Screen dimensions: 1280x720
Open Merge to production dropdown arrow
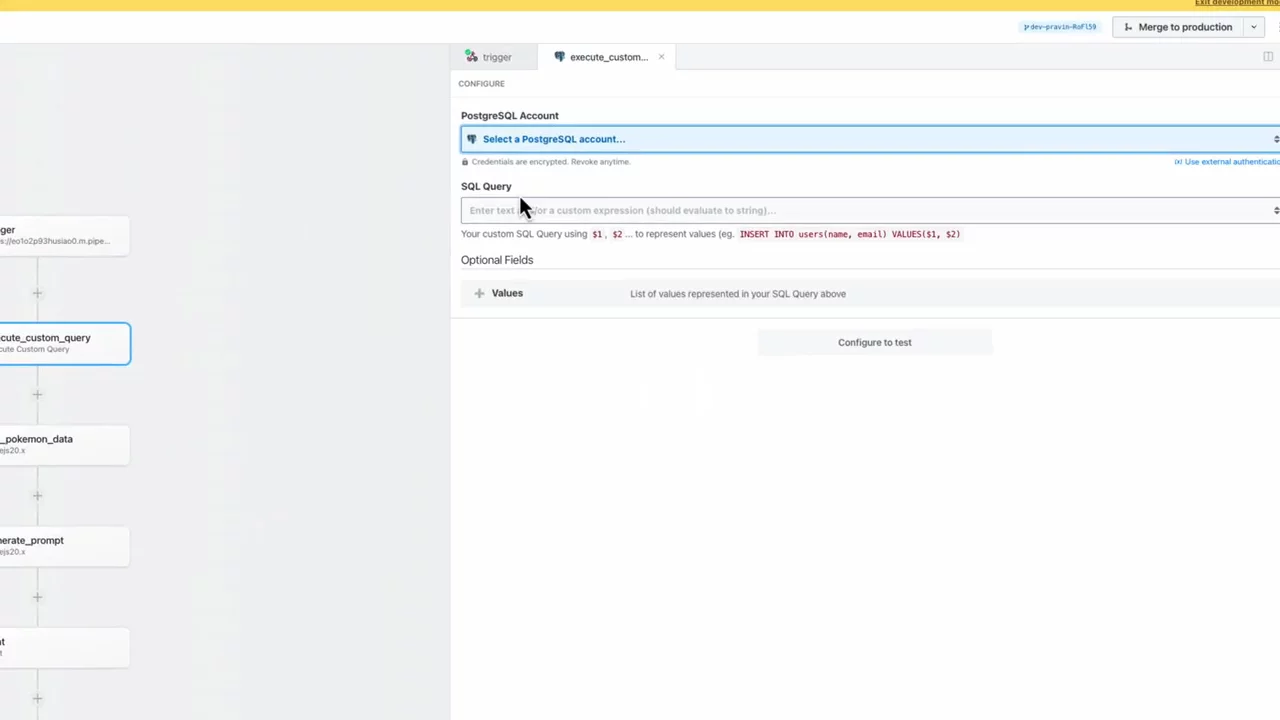point(1253,27)
